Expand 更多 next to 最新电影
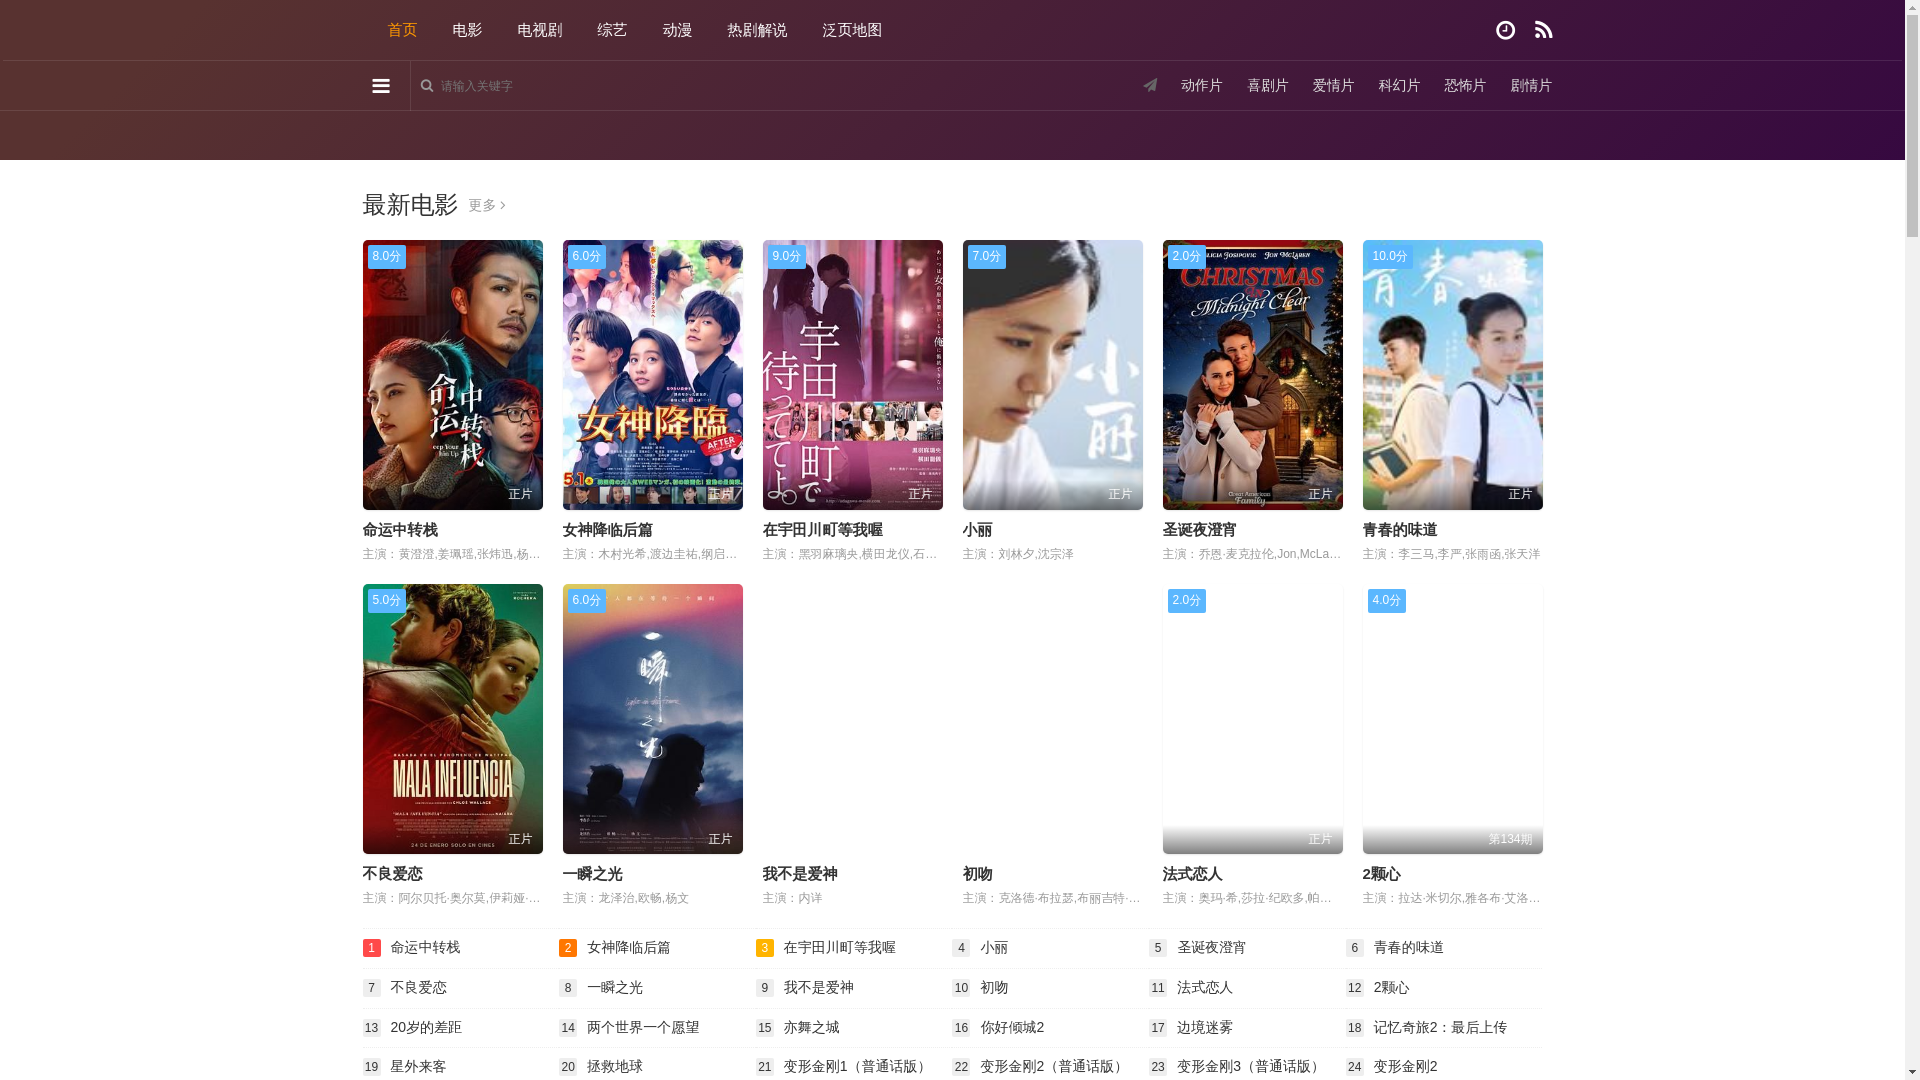Image resolution: width=1920 pixels, height=1080 pixels. (x=487, y=205)
